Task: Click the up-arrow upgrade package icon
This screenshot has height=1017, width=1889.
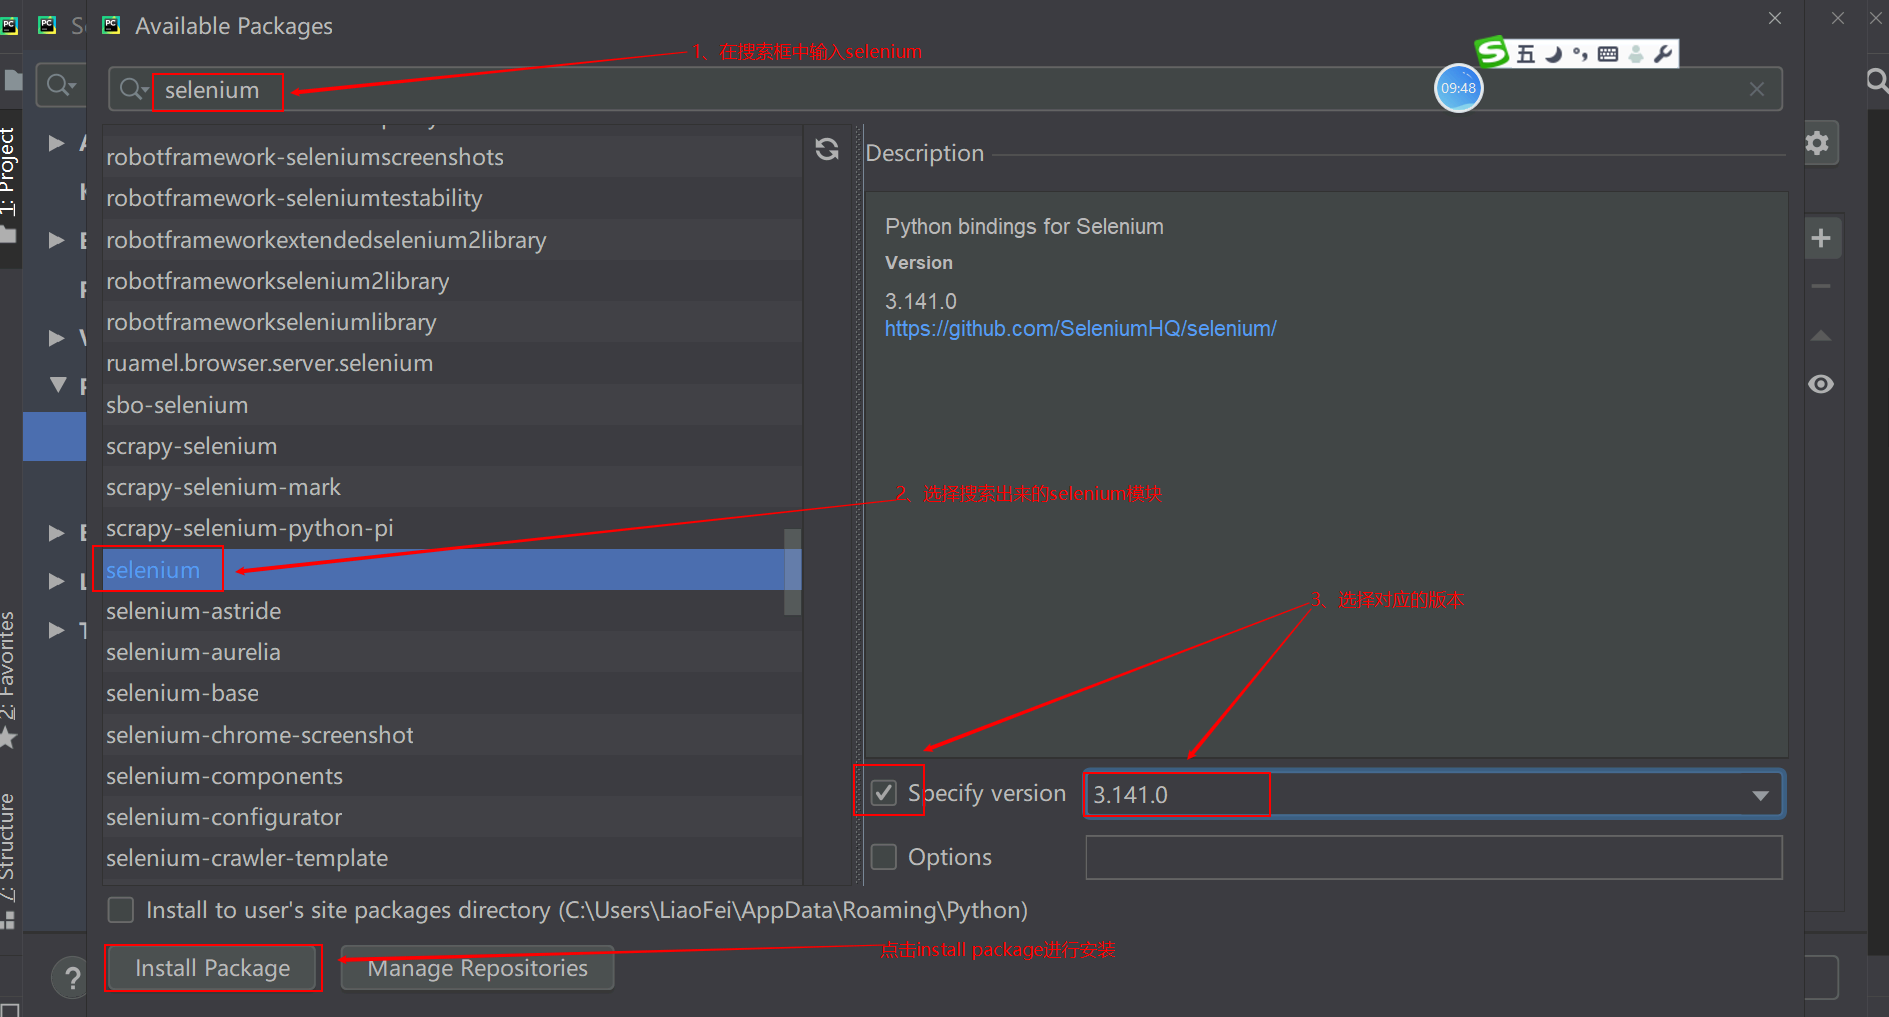Action: click(x=1821, y=336)
